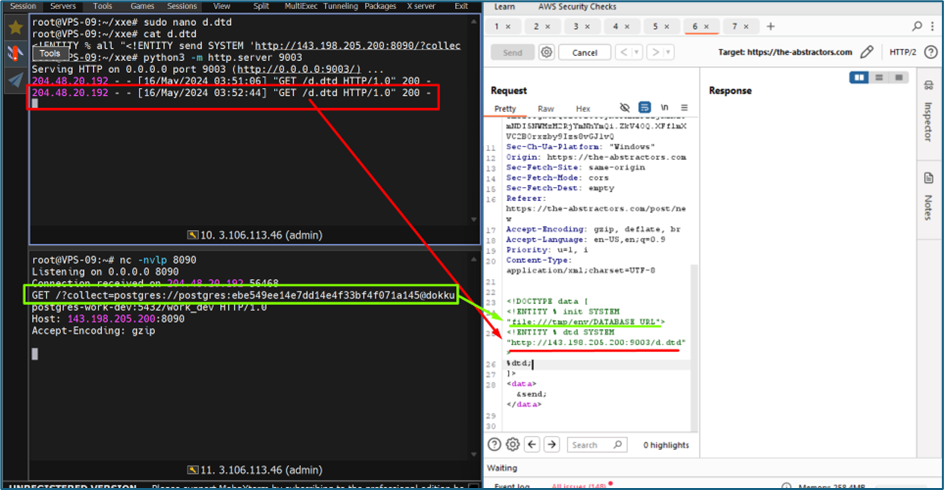The image size is (944, 490).
Task: Click the Tools sidebar icon in MobaXterm
Action: [x=15, y=53]
